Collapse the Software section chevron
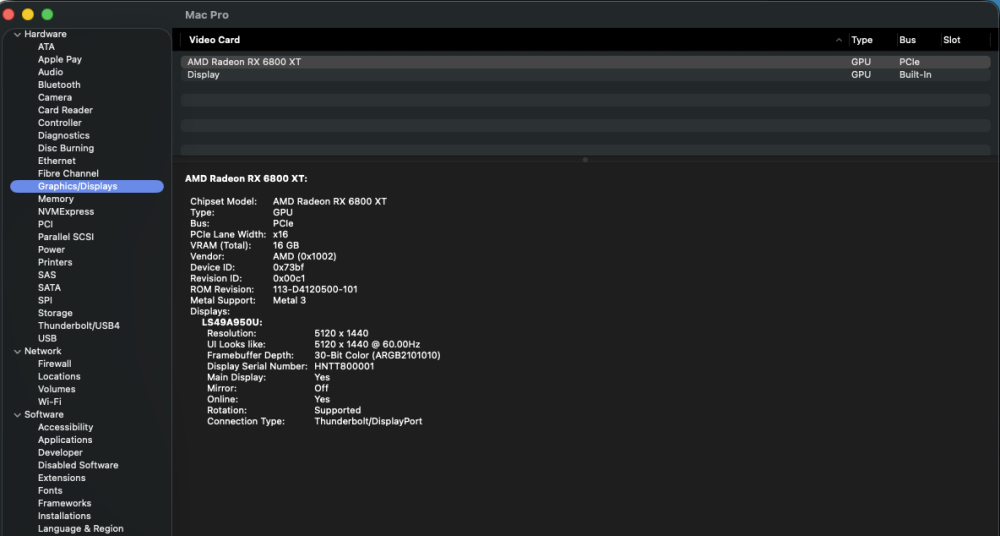1000x536 pixels. click(18, 415)
